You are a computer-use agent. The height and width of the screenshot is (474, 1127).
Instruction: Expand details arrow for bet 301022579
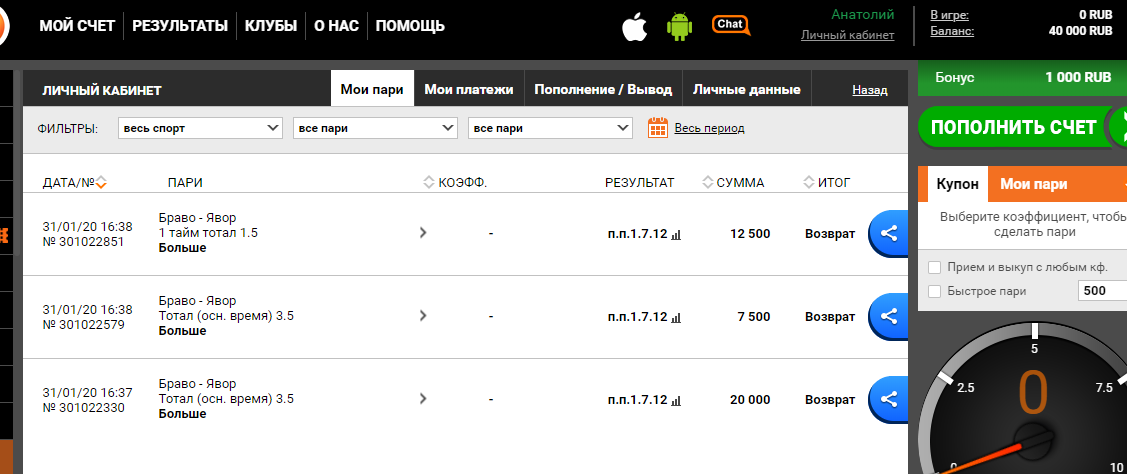click(x=423, y=316)
